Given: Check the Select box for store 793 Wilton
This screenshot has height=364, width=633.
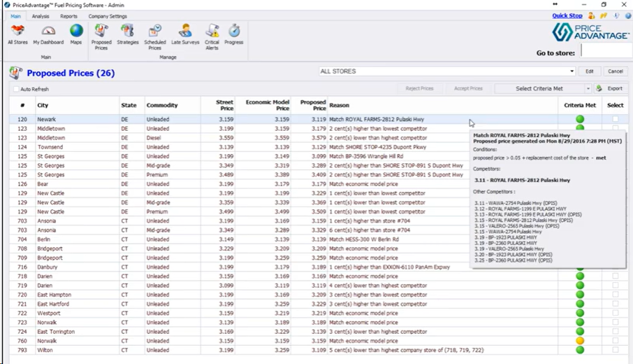Looking at the screenshot, I should point(615,350).
